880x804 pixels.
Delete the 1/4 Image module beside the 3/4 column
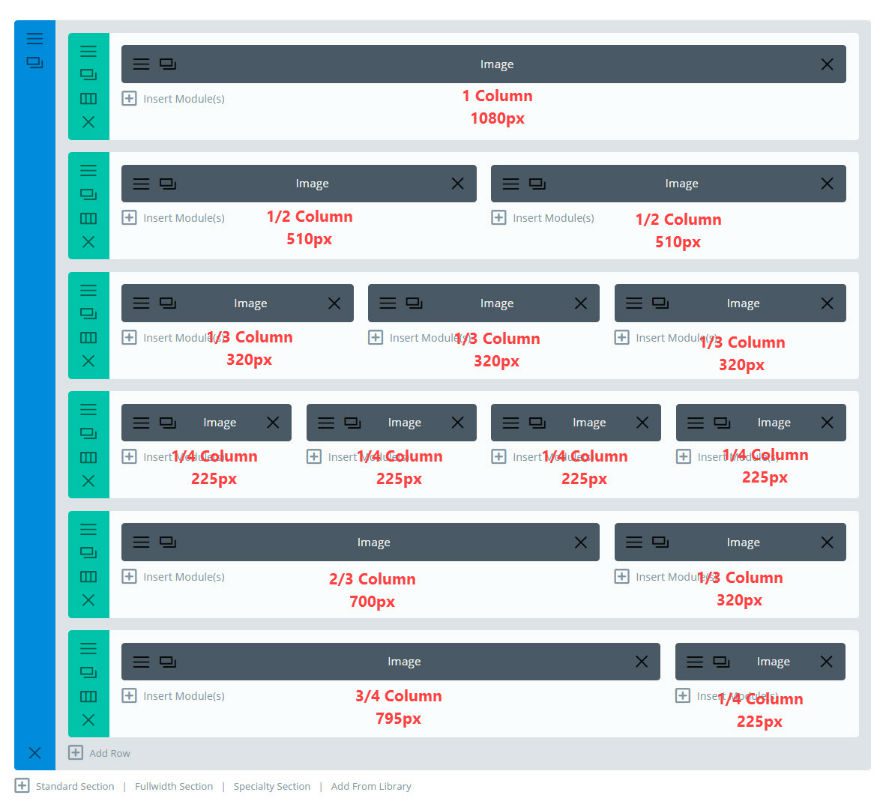(826, 661)
